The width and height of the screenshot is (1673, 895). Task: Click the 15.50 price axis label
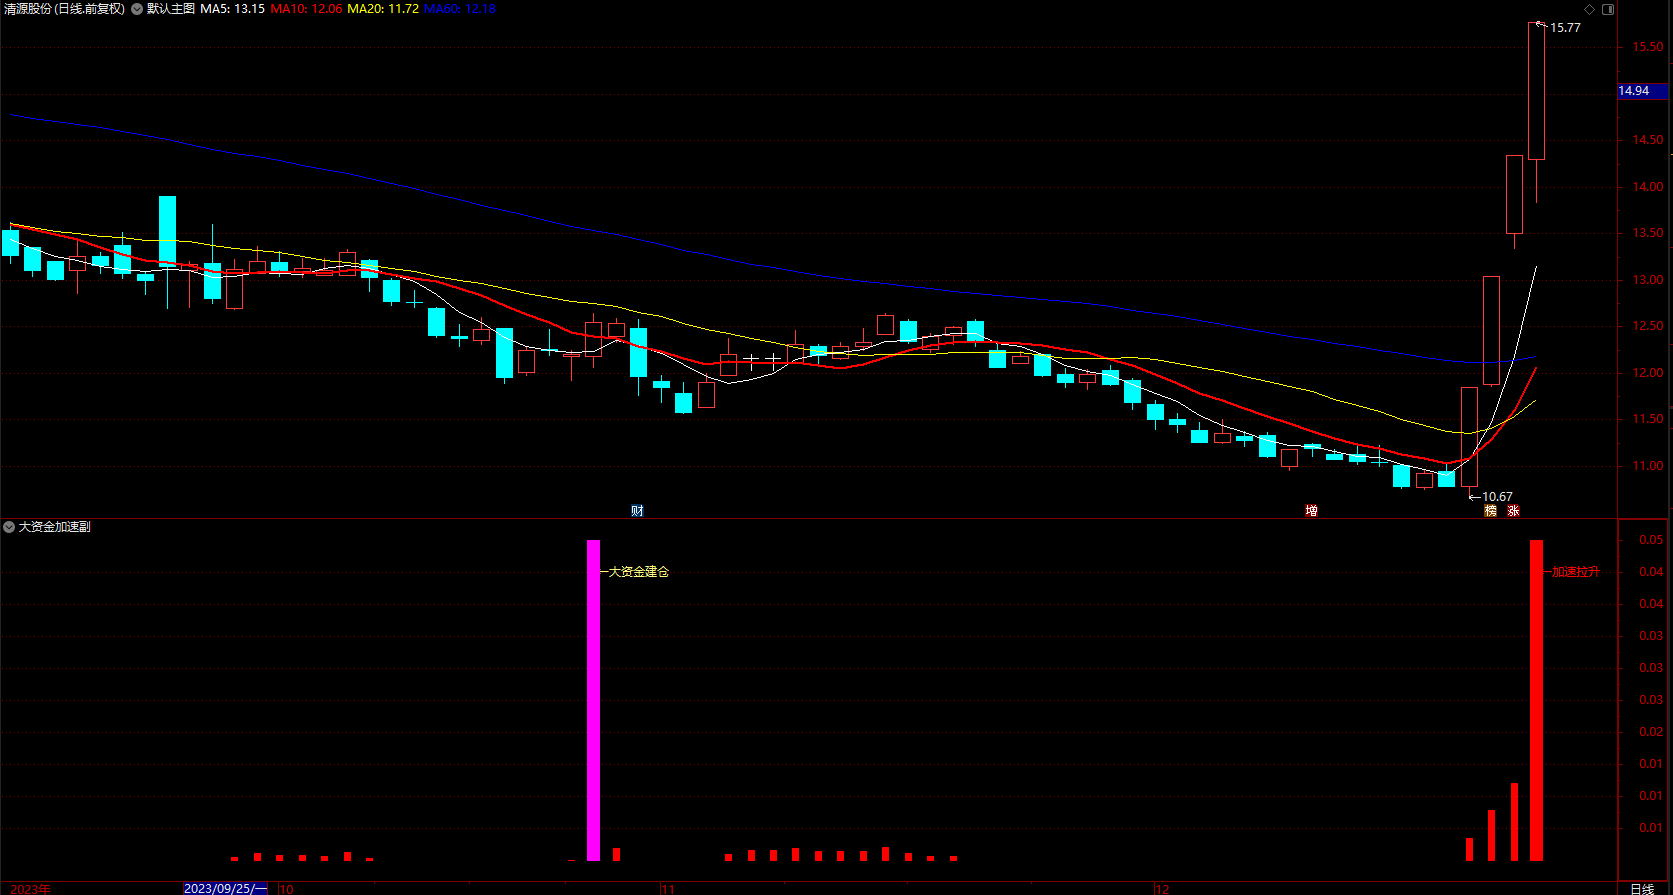point(1648,47)
